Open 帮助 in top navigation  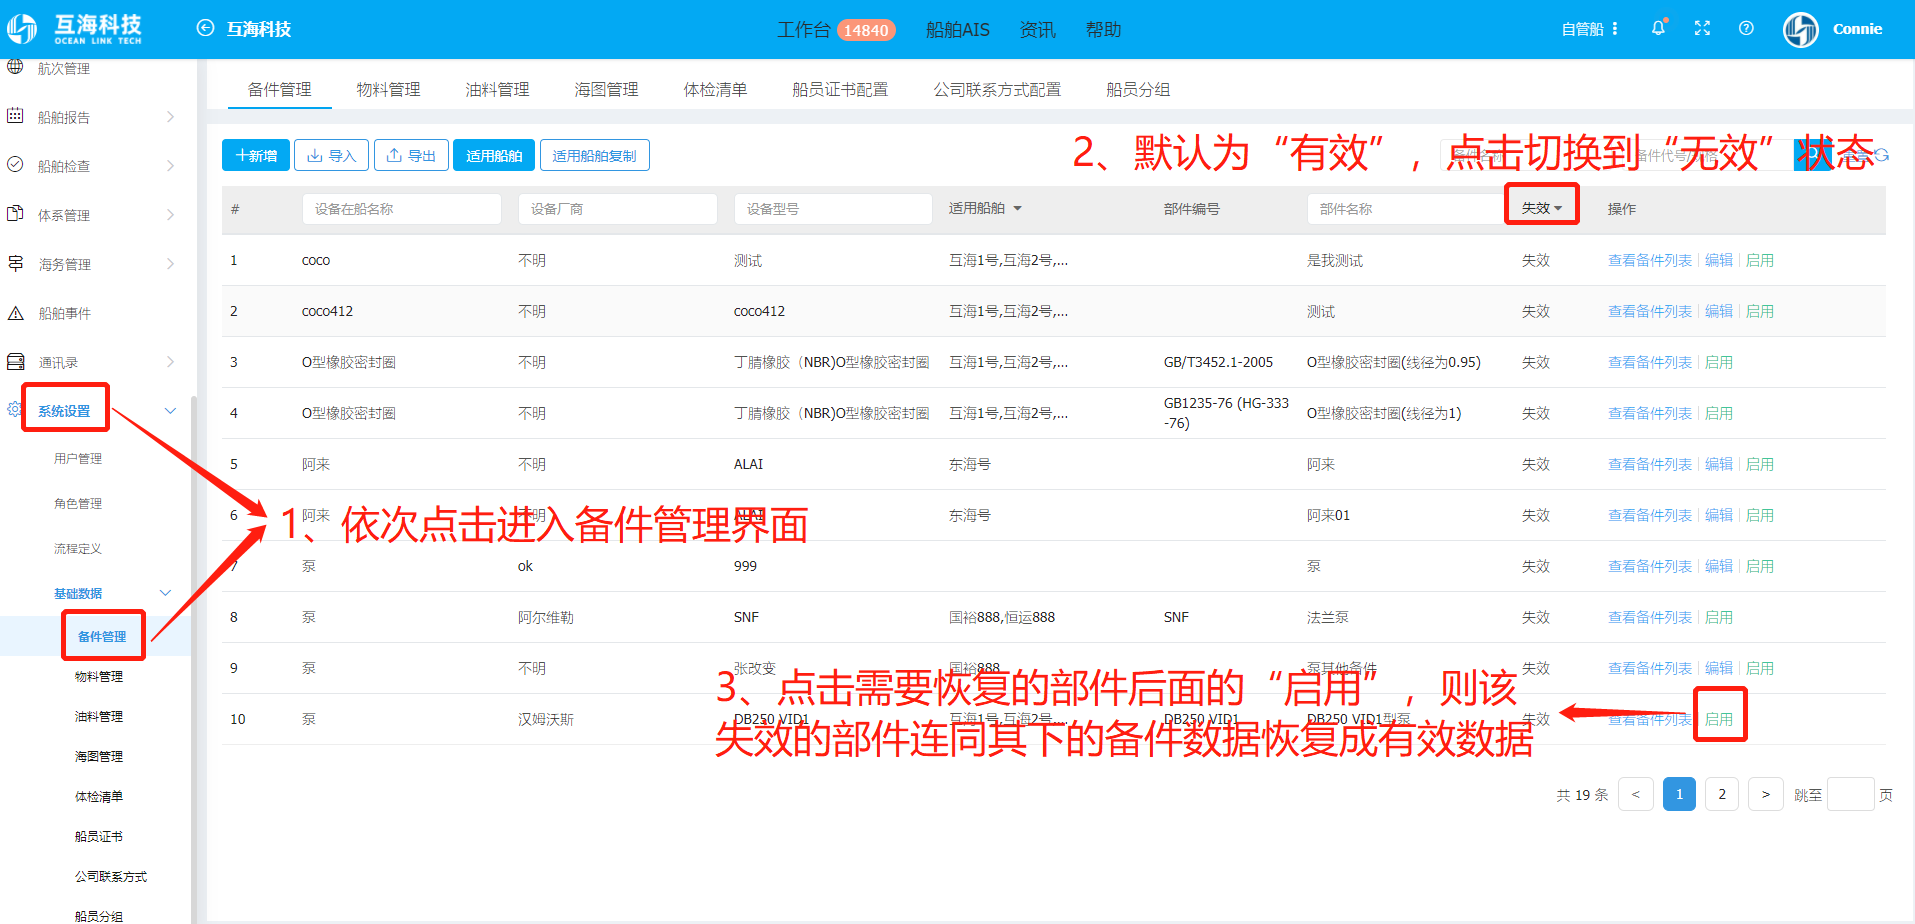tap(1104, 30)
